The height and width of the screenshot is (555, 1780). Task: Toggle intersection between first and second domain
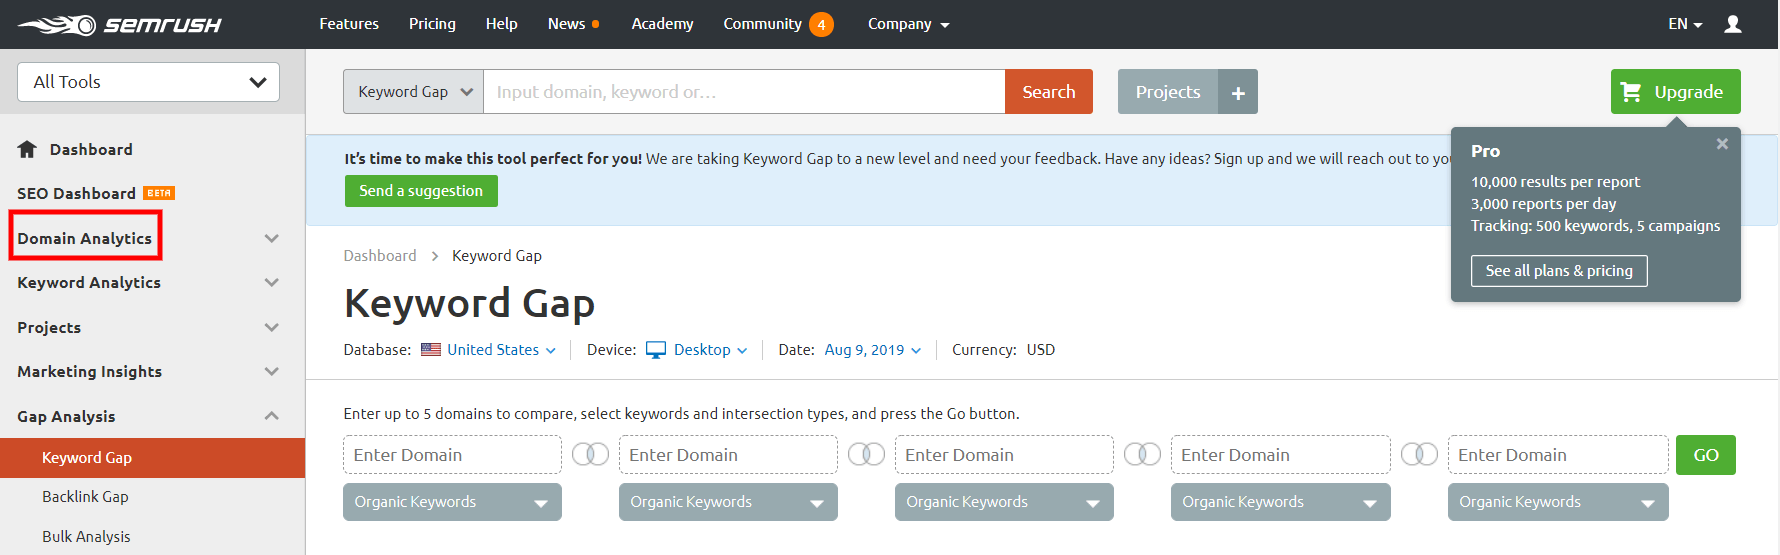point(590,454)
